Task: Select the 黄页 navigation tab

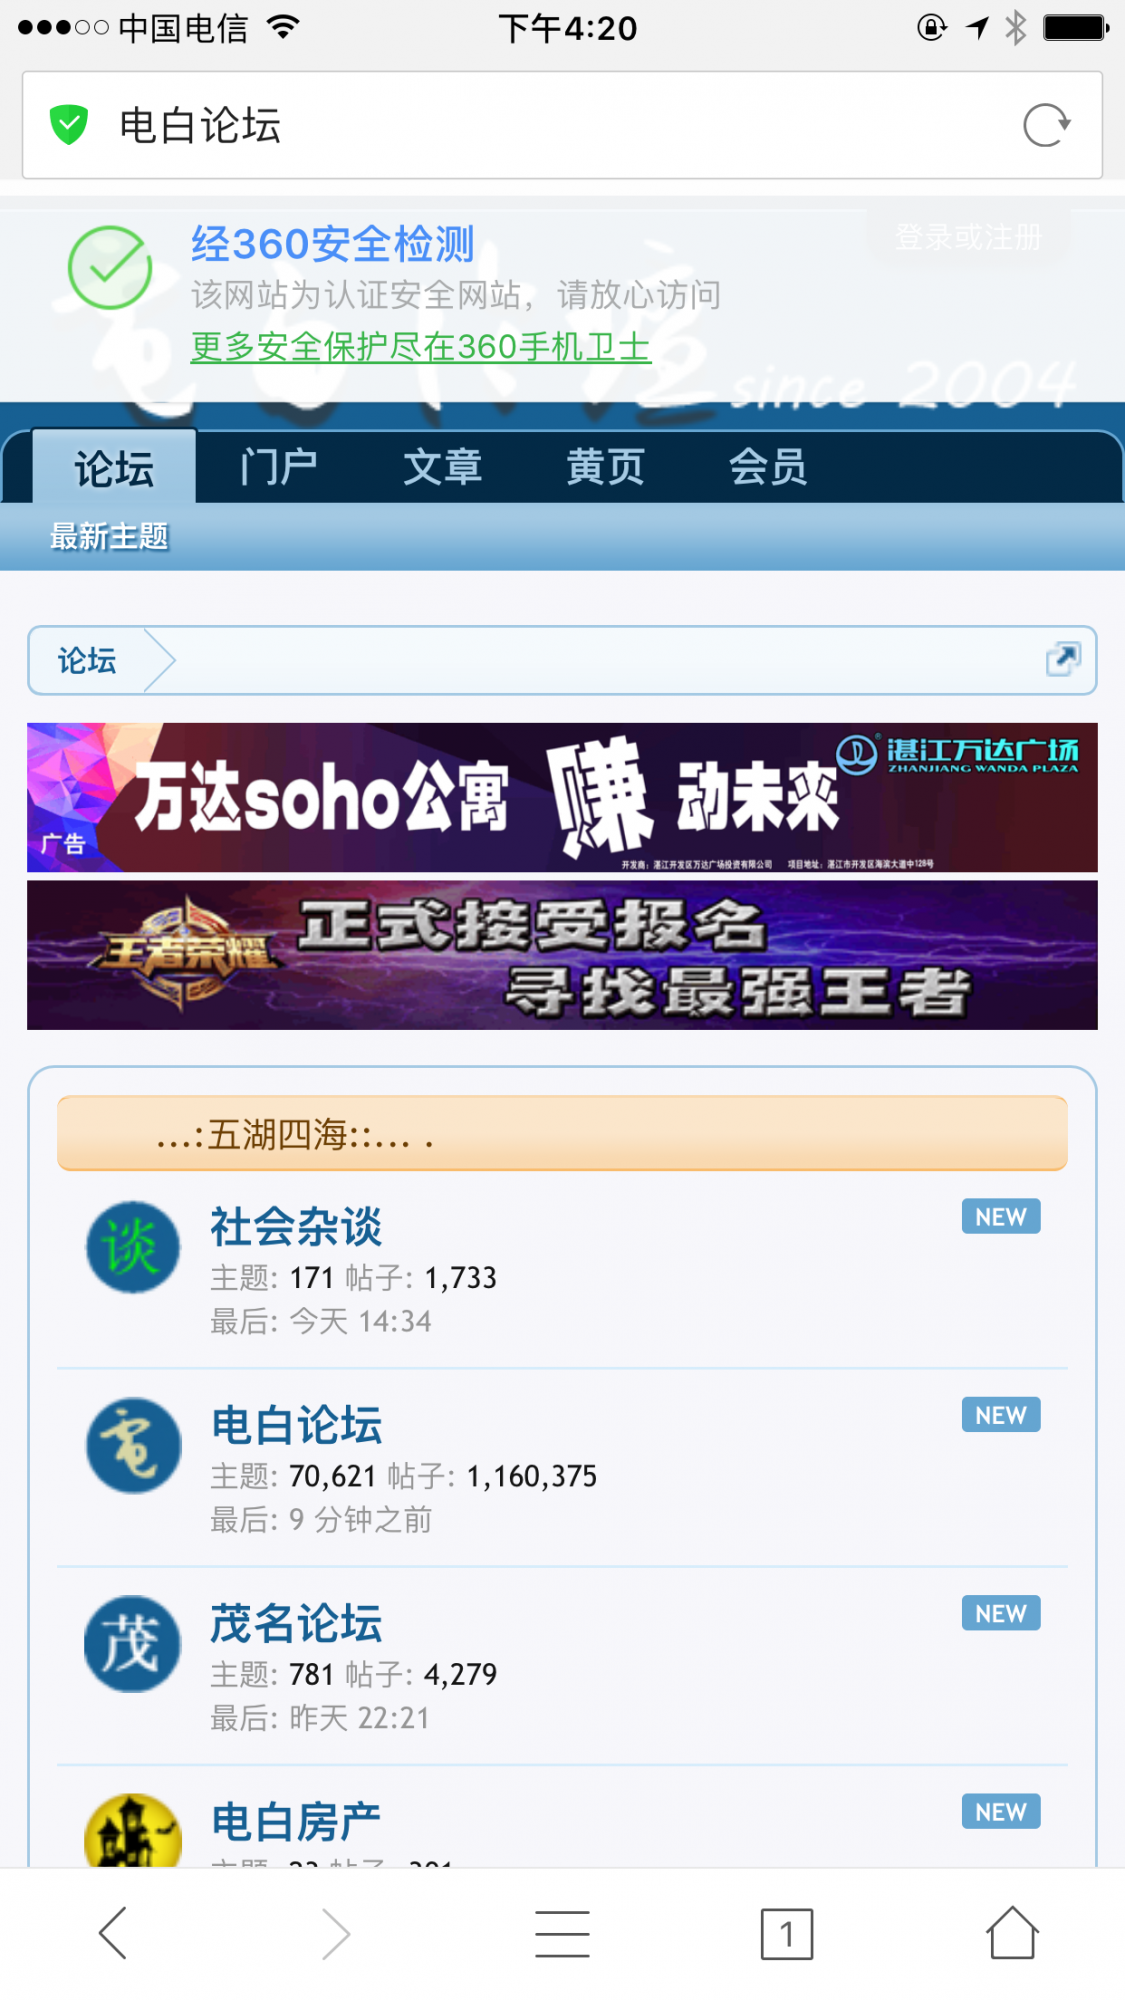Action: coord(605,467)
